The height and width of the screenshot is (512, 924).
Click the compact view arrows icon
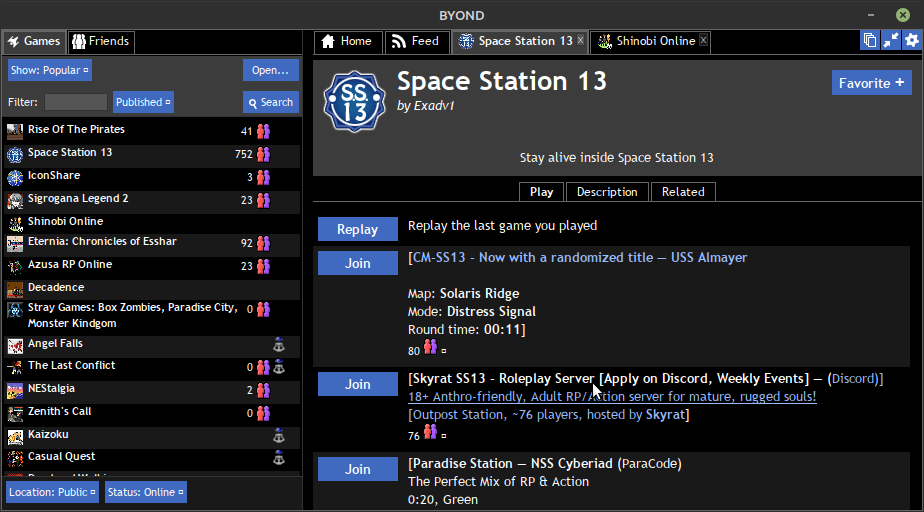890,40
